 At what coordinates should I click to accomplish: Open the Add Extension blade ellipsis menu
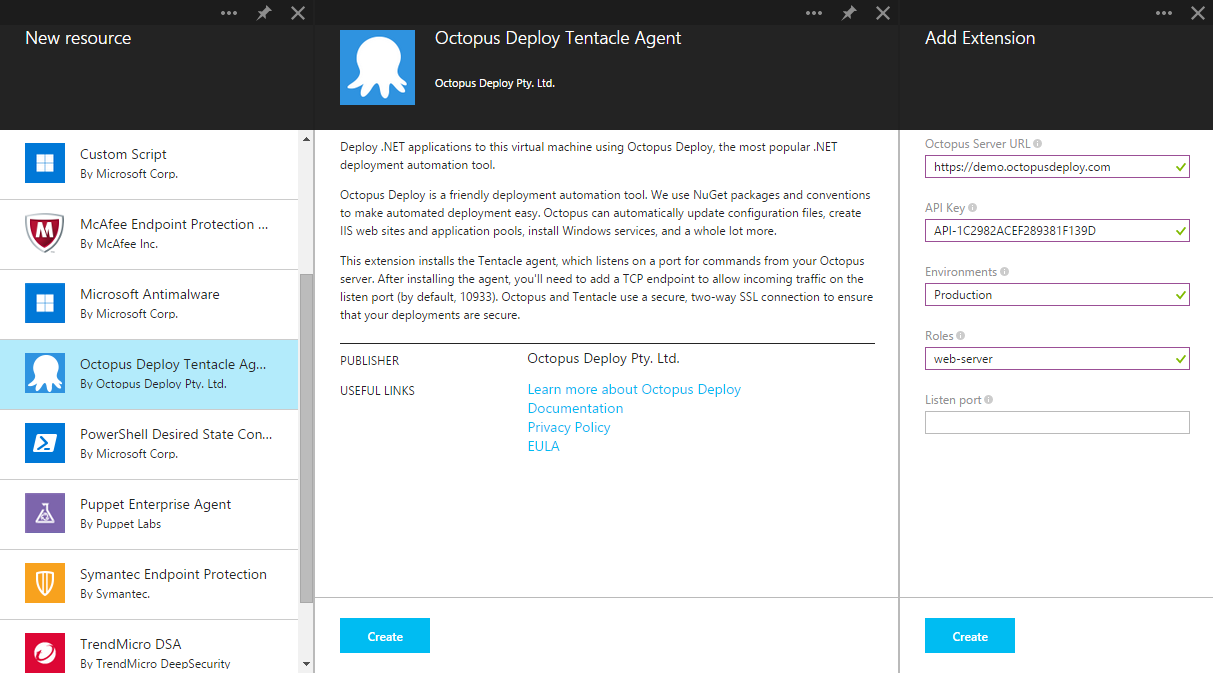coord(1163,13)
